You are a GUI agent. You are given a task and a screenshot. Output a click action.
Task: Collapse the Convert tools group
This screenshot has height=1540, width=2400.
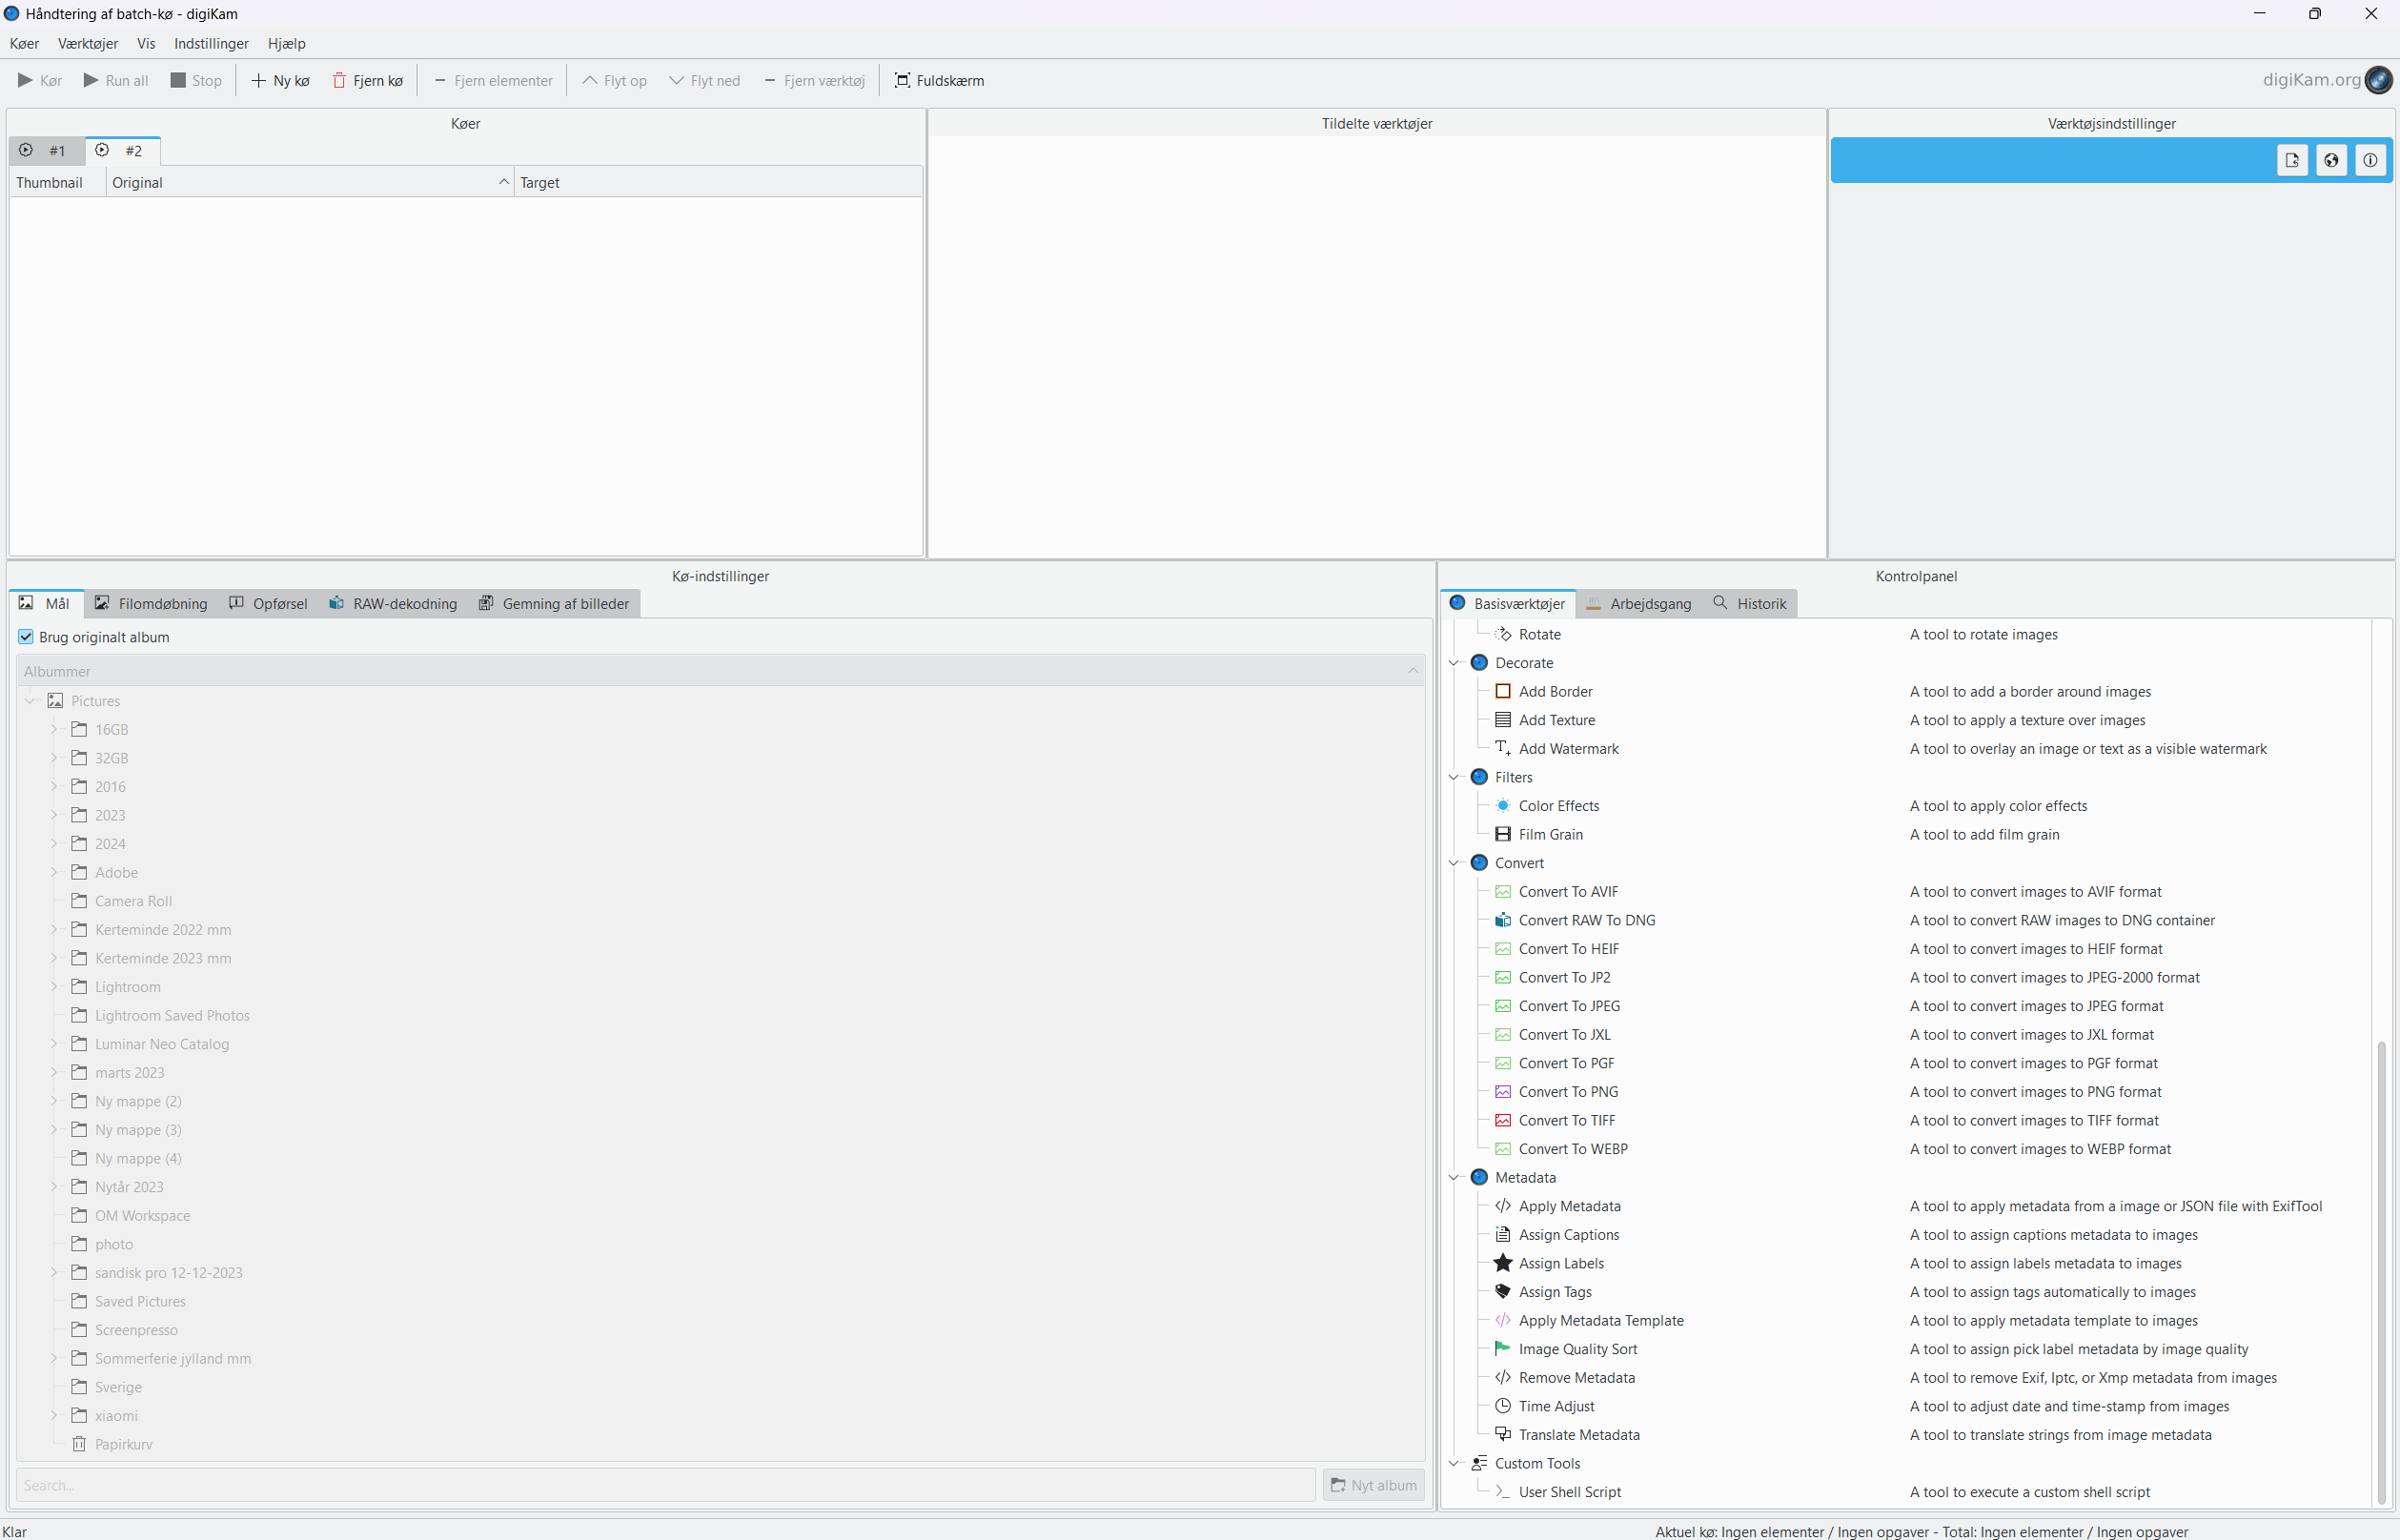[x=1455, y=863]
